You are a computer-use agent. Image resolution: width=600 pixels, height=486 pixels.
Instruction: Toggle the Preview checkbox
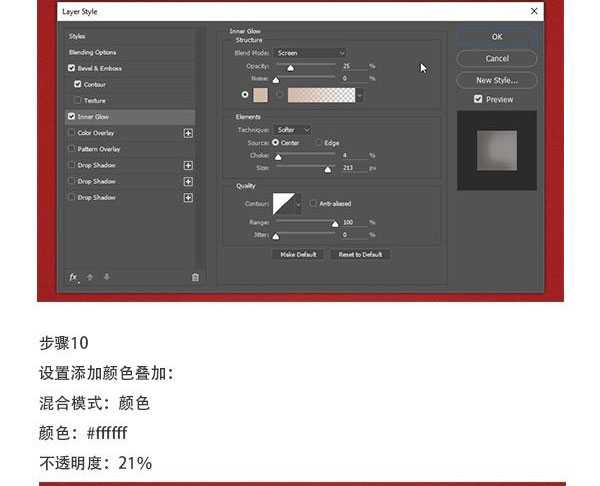[478, 99]
